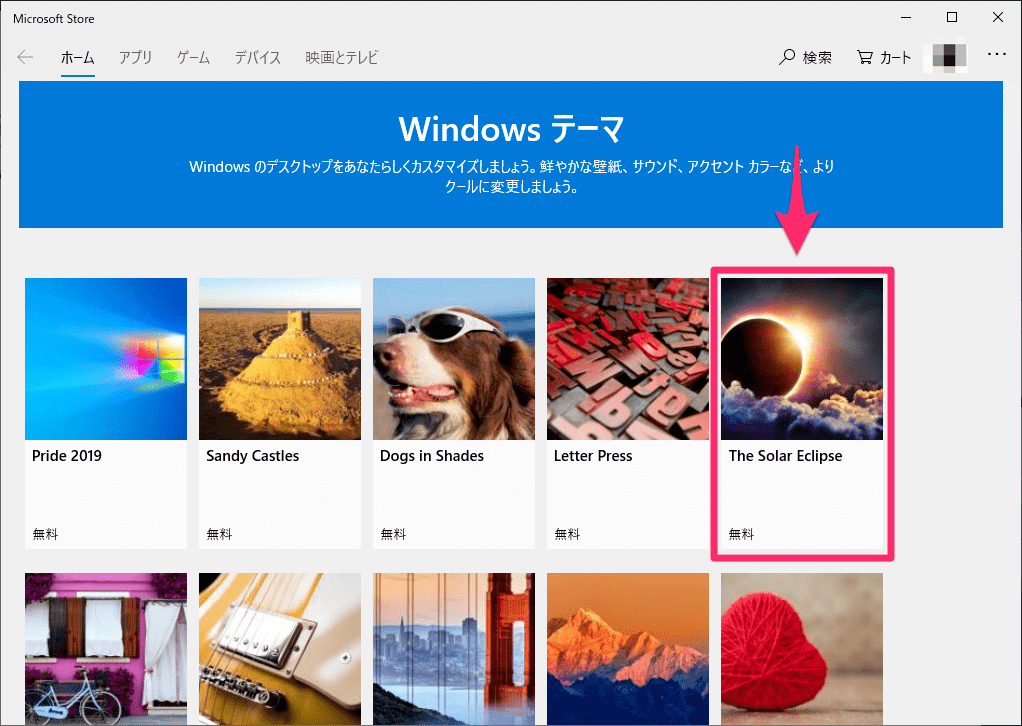Select the デバイス tab
The height and width of the screenshot is (726, 1022).
pyautogui.click(x=258, y=57)
